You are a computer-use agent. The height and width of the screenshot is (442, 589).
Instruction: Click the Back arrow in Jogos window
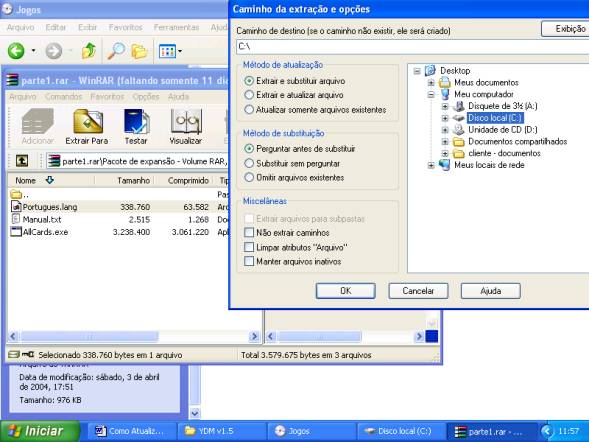pos(16,51)
